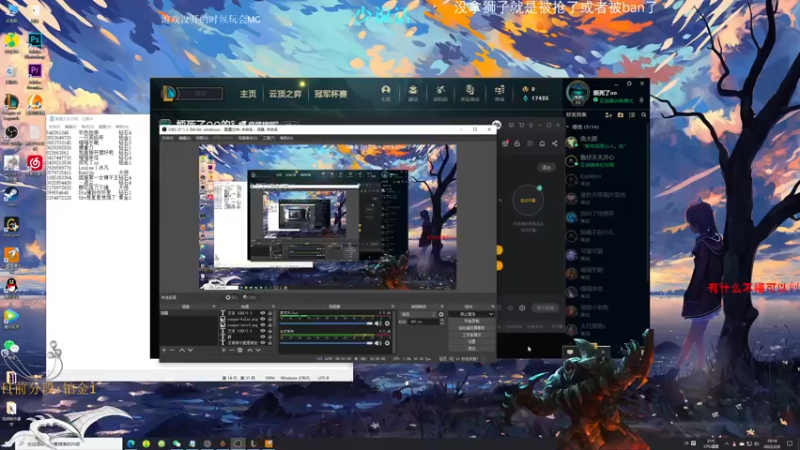Click the add friend icon in friends list
This screenshot has height=450, width=800.
click(x=608, y=115)
